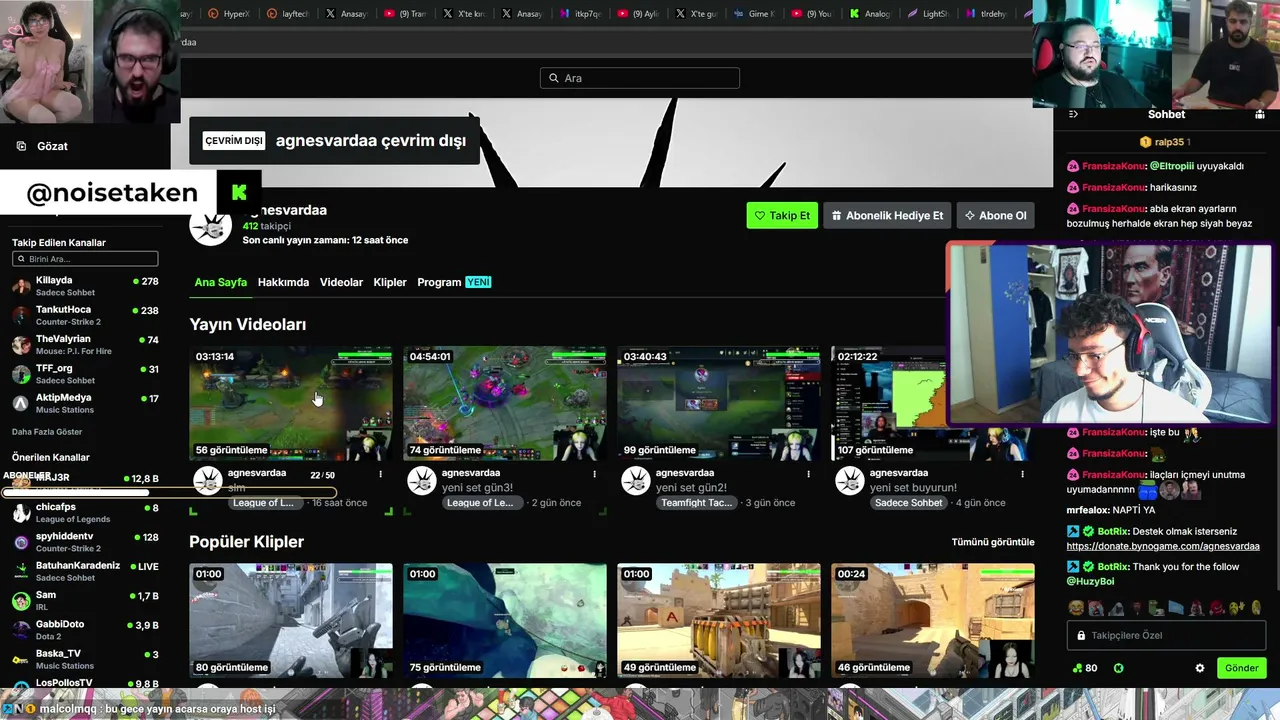Play the clip with 49 görüntüleme

pyautogui.click(x=719, y=620)
